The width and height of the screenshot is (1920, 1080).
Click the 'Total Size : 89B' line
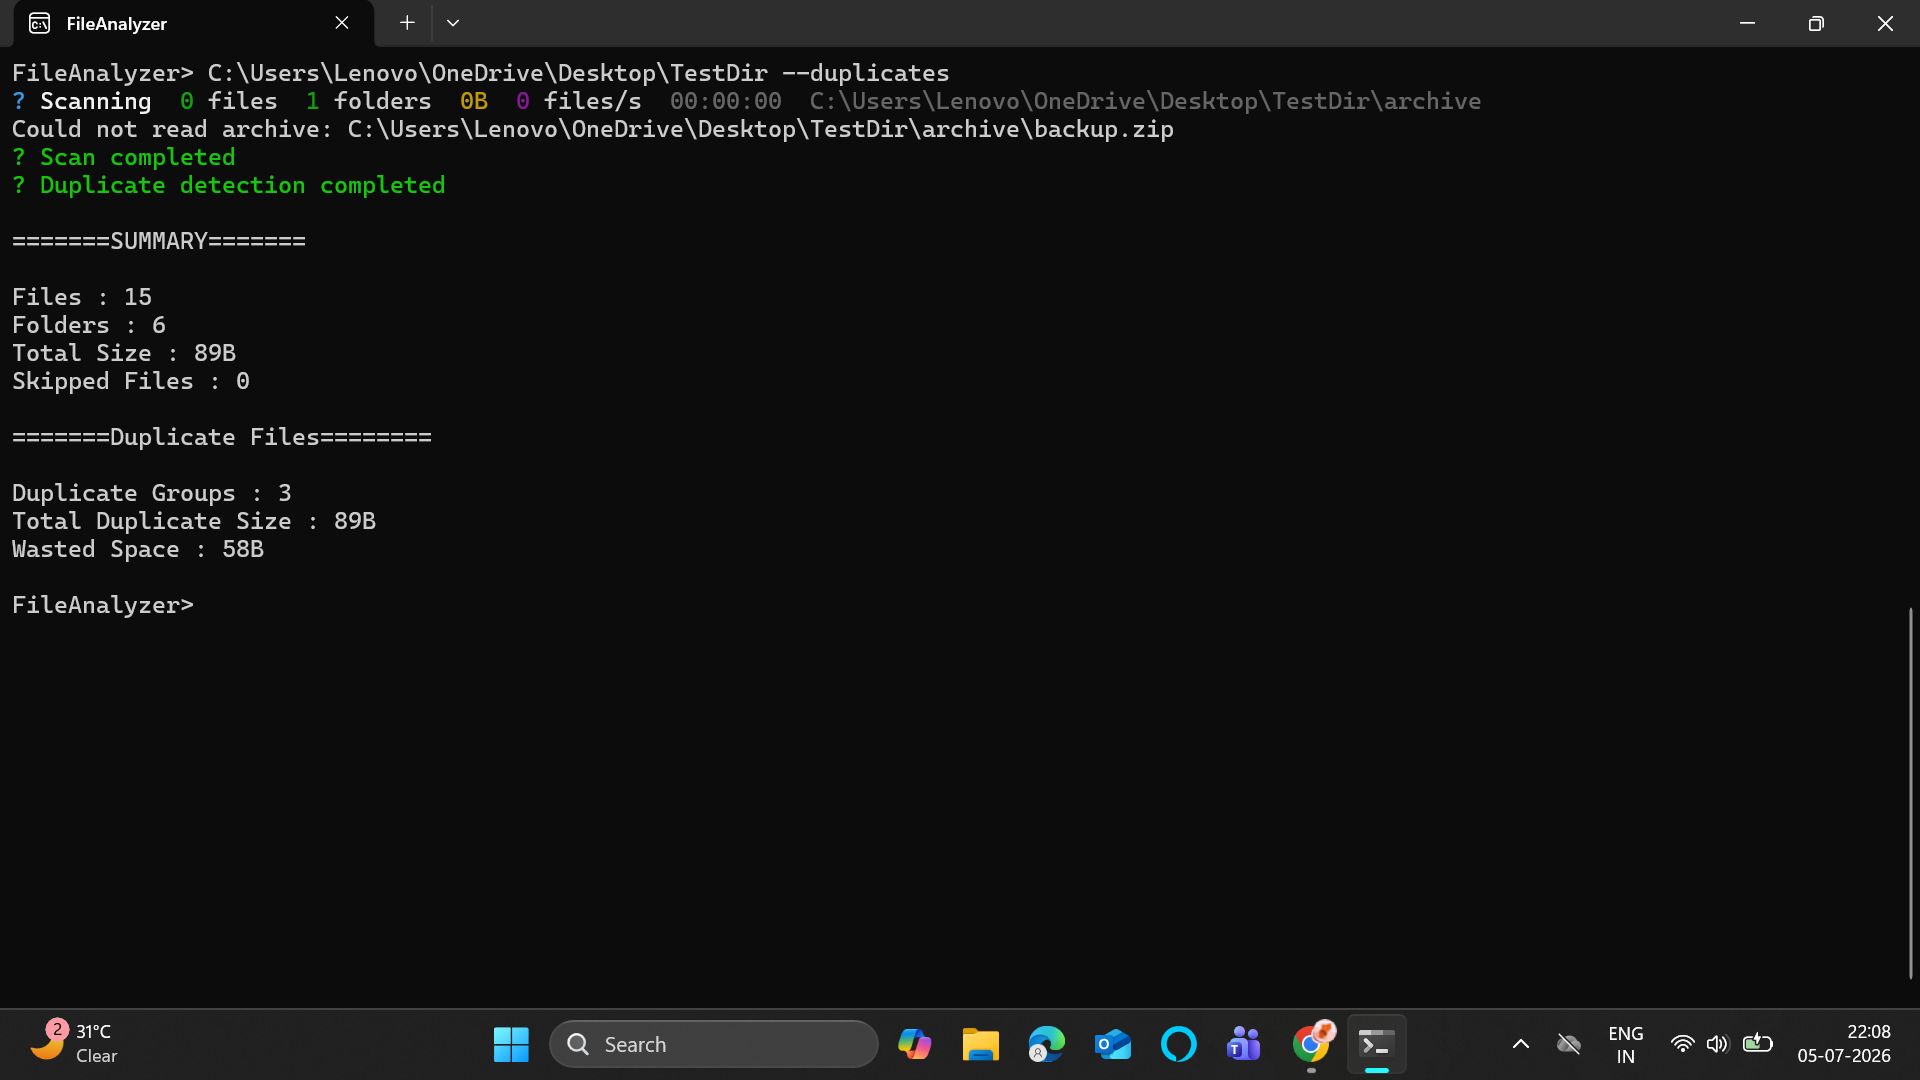(124, 353)
